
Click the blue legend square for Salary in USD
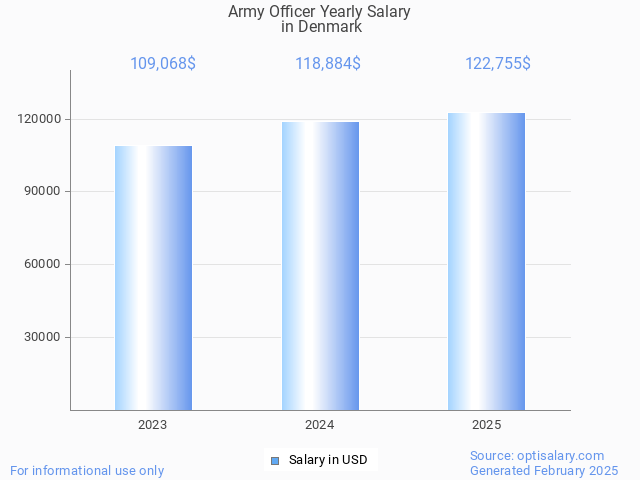pyautogui.click(x=275, y=461)
